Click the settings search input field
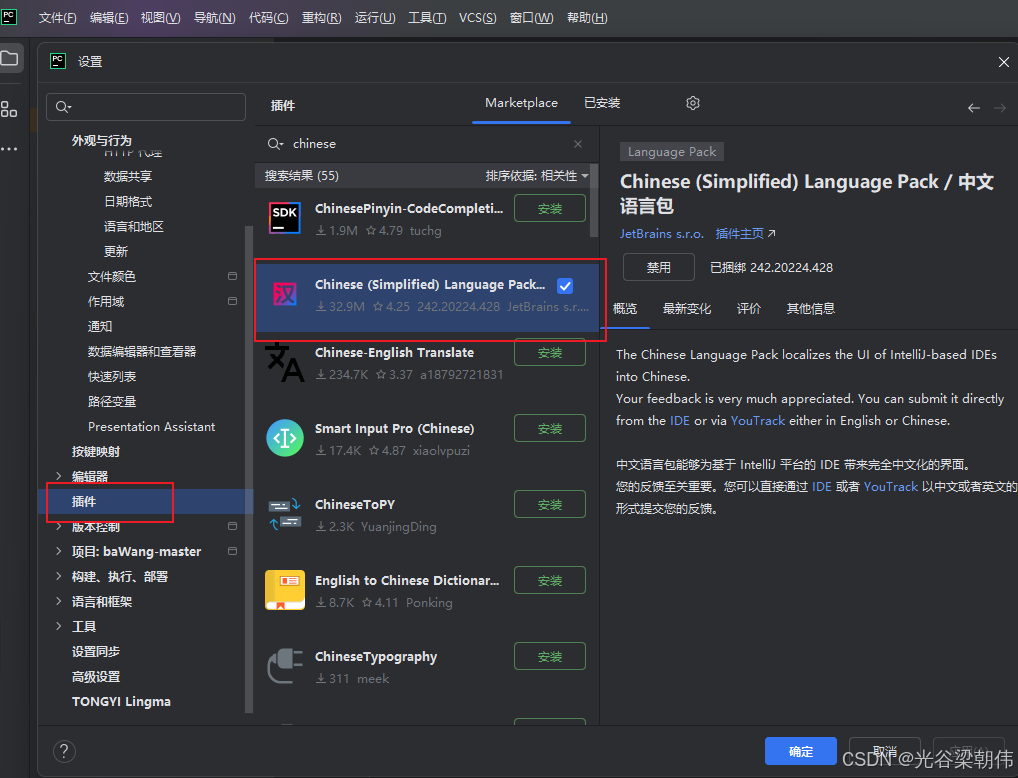The height and width of the screenshot is (778, 1018). tap(146, 107)
